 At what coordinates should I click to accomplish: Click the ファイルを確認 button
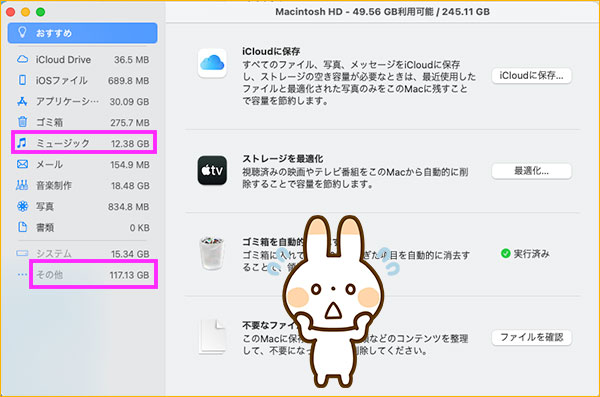[532, 337]
